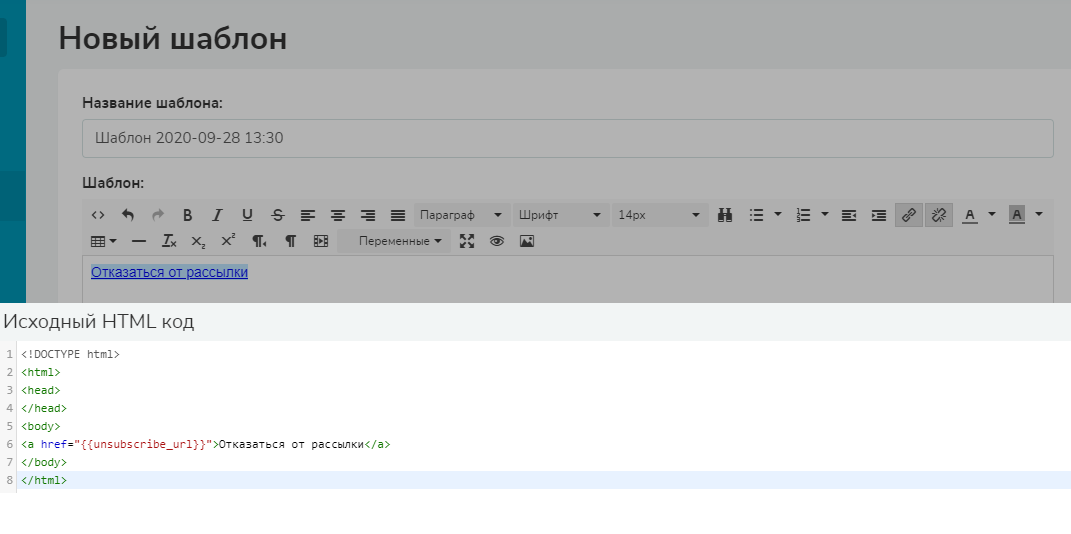Insert link using chain icon

pos(908,215)
